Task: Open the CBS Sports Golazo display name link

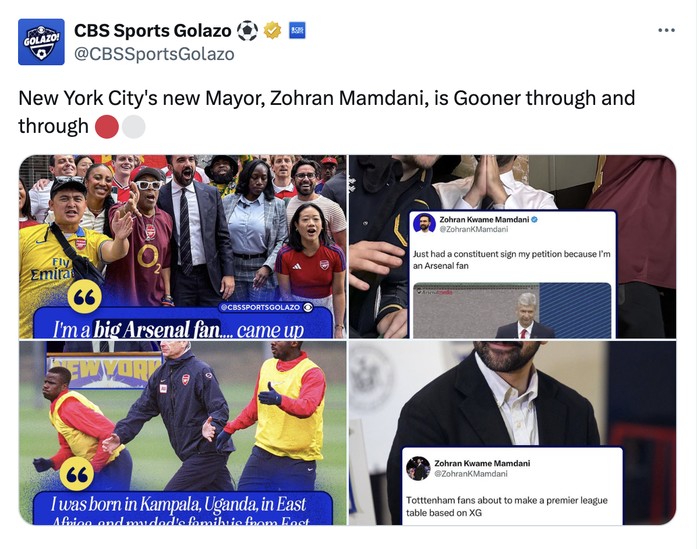Action: coord(152,30)
